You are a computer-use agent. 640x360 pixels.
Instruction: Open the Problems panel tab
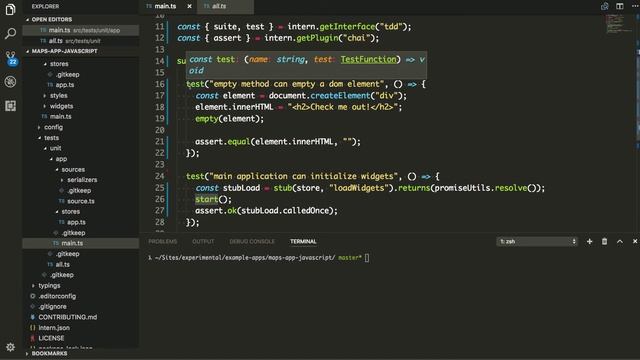[x=163, y=242]
